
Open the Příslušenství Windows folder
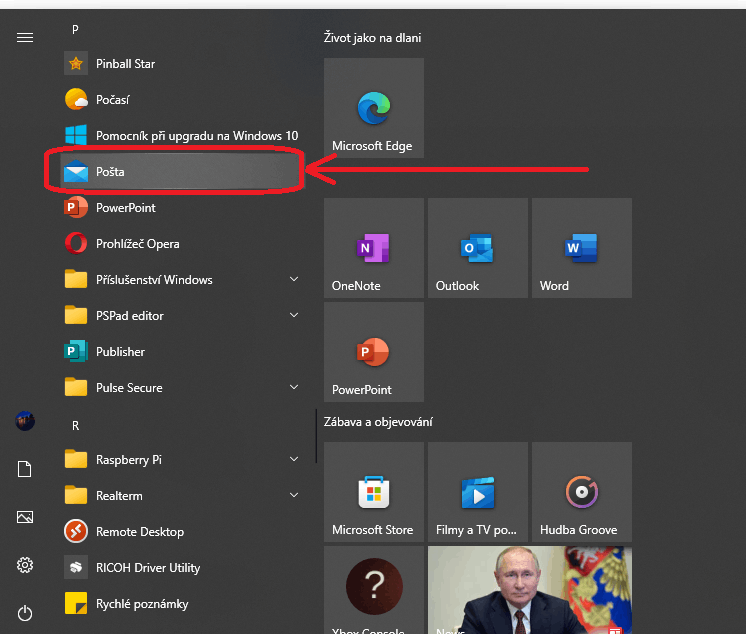tap(181, 280)
